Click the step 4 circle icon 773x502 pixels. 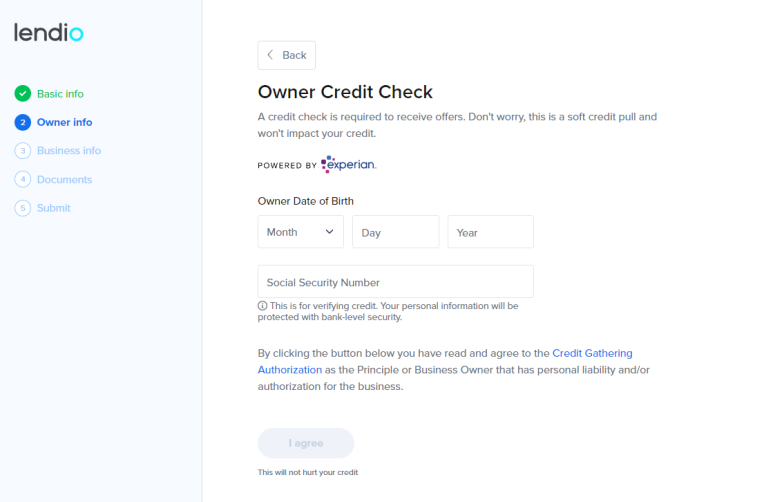23,179
